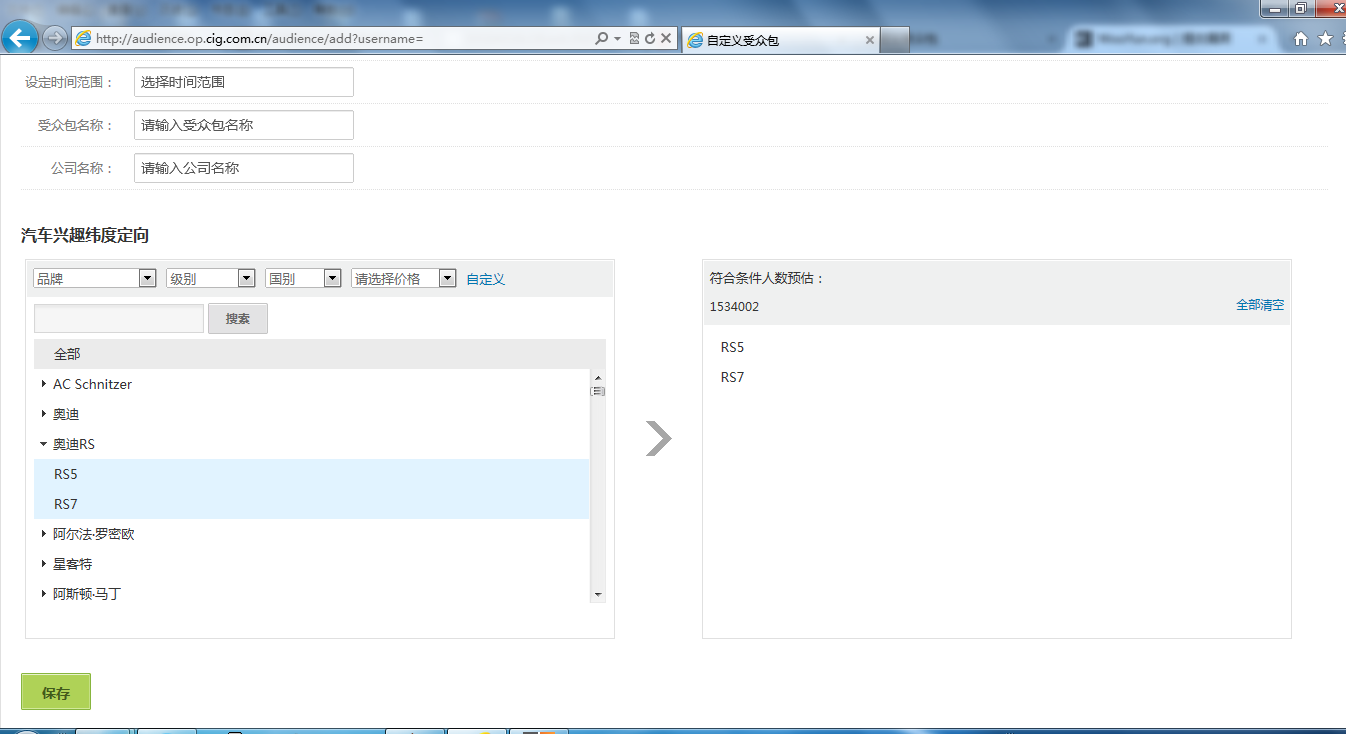Go back with the browser back arrow
The image size is (1346, 734).
[20, 38]
